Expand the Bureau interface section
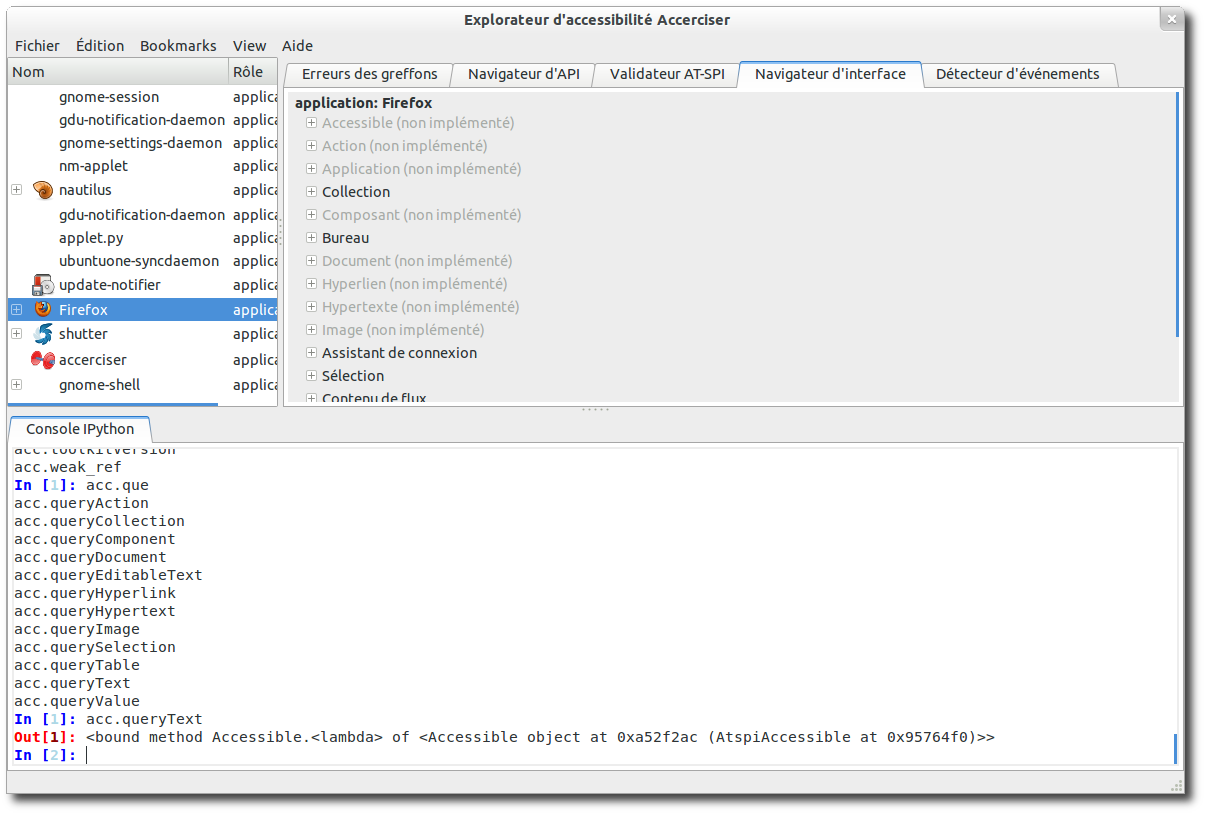Screen dimensions: 1205x814 312,238
